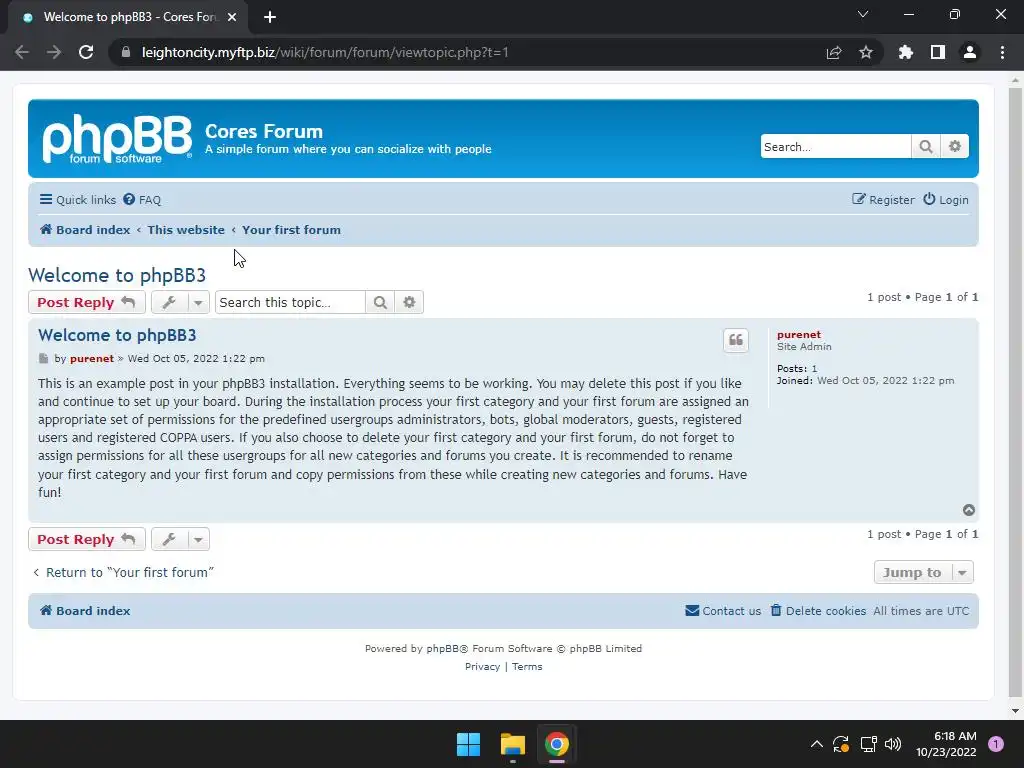Expand top topic tools dropdown arrow
This screenshot has height=768, width=1024.
(x=198, y=302)
